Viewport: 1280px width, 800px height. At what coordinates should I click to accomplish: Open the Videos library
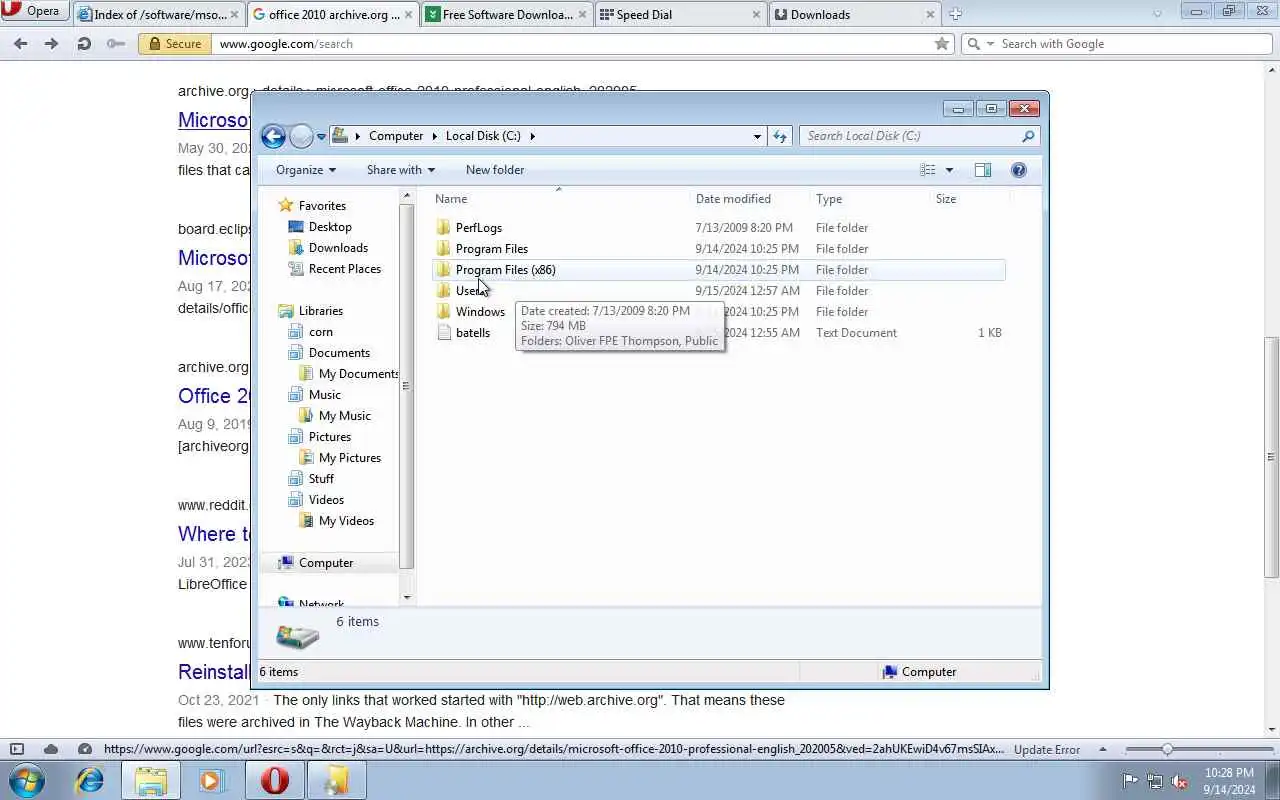click(326, 500)
